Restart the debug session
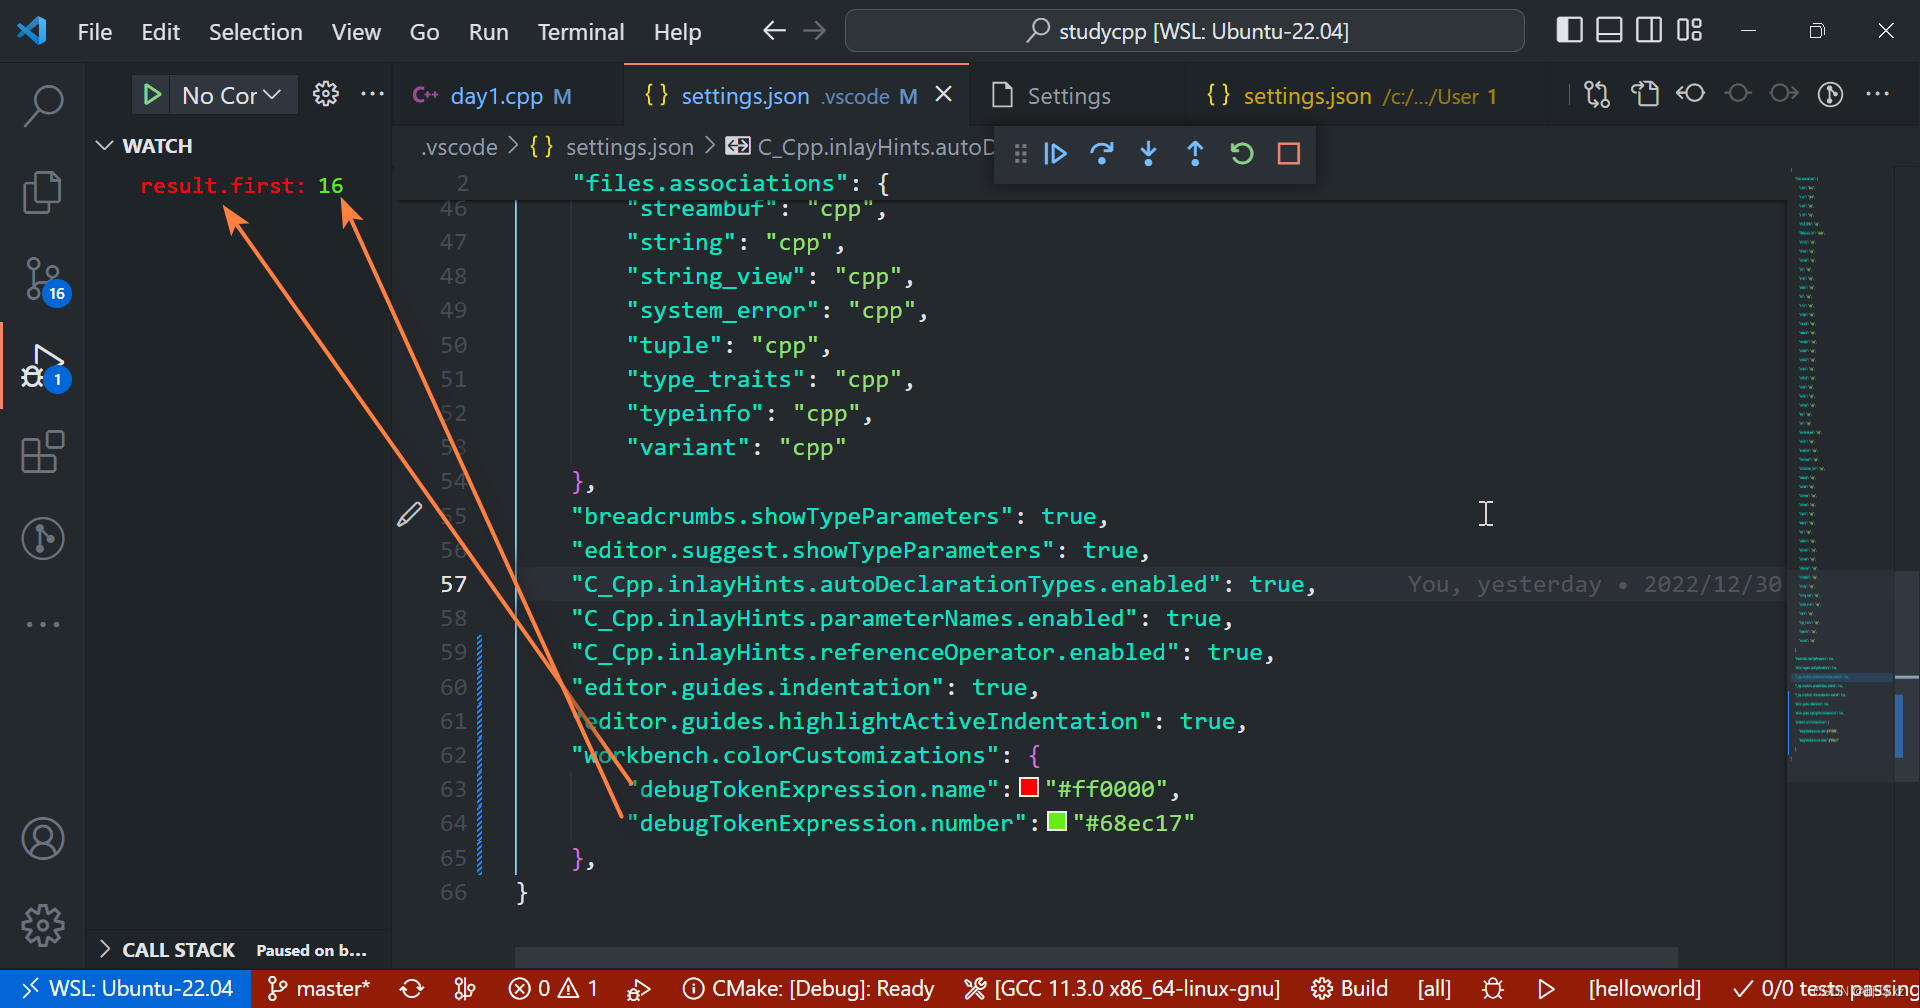This screenshot has height=1008, width=1920. click(1242, 153)
